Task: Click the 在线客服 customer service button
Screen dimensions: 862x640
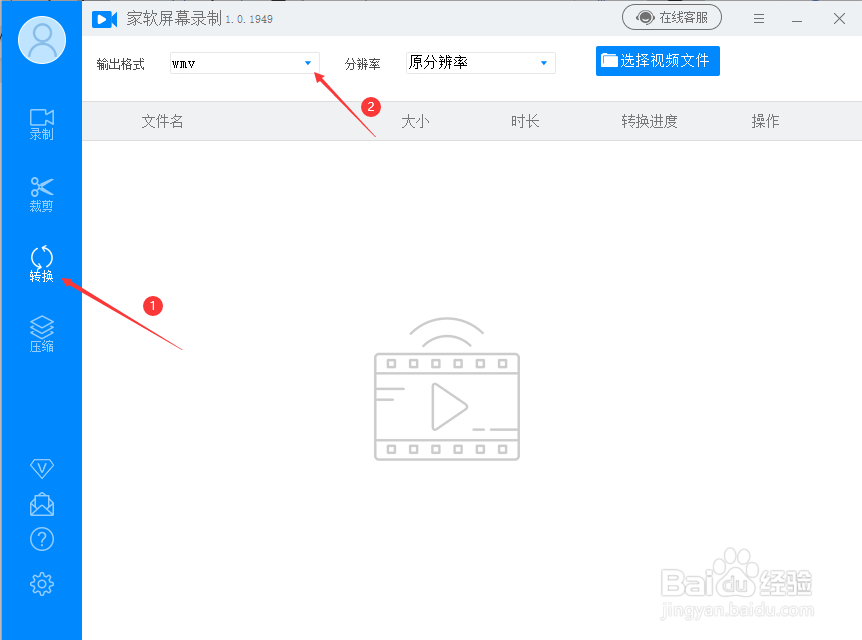Action: pyautogui.click(x=672, y=17)
